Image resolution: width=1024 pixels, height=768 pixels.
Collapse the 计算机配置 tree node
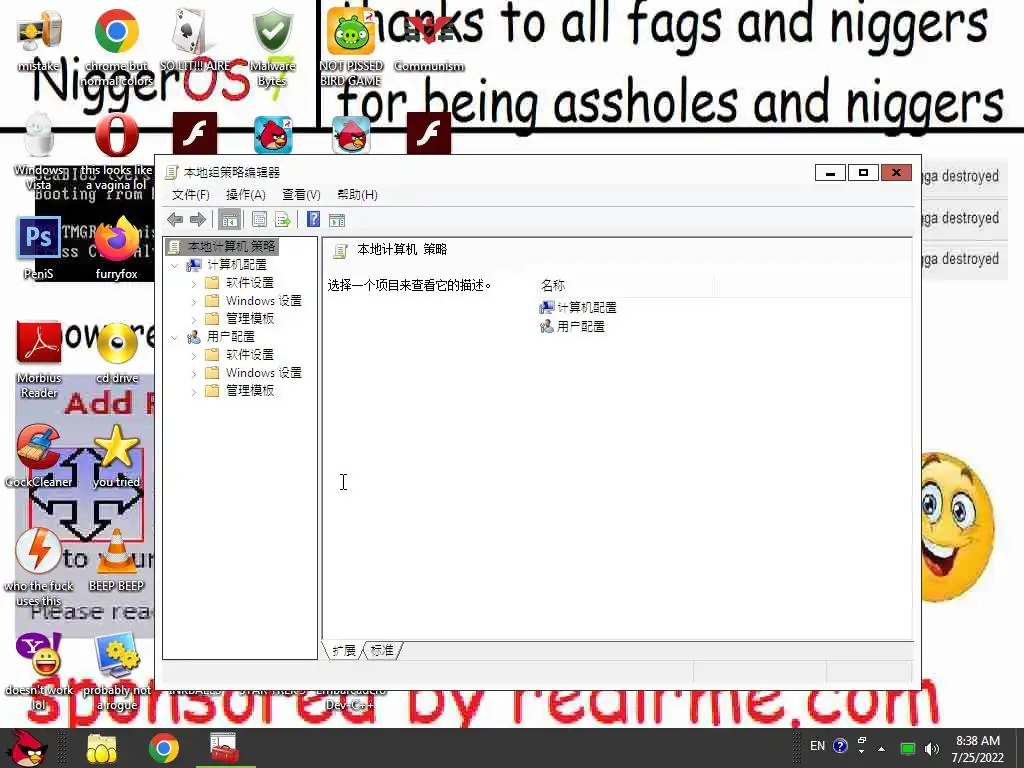point(174,265)
